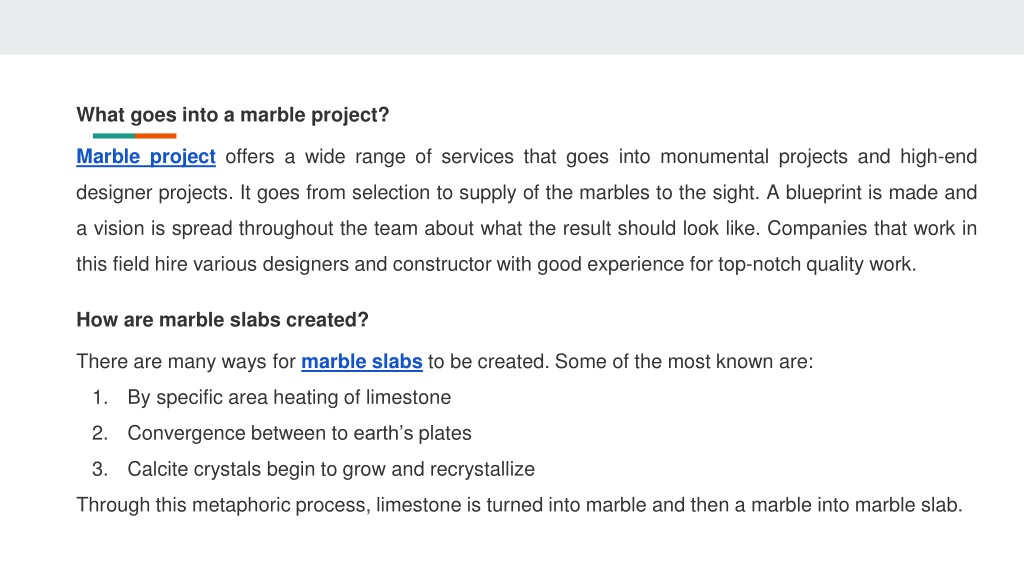The width and height of the screenshot is (1024, 576).
Task: Open the "Marble project" hyperlink
Action: (x=146, y=157)
